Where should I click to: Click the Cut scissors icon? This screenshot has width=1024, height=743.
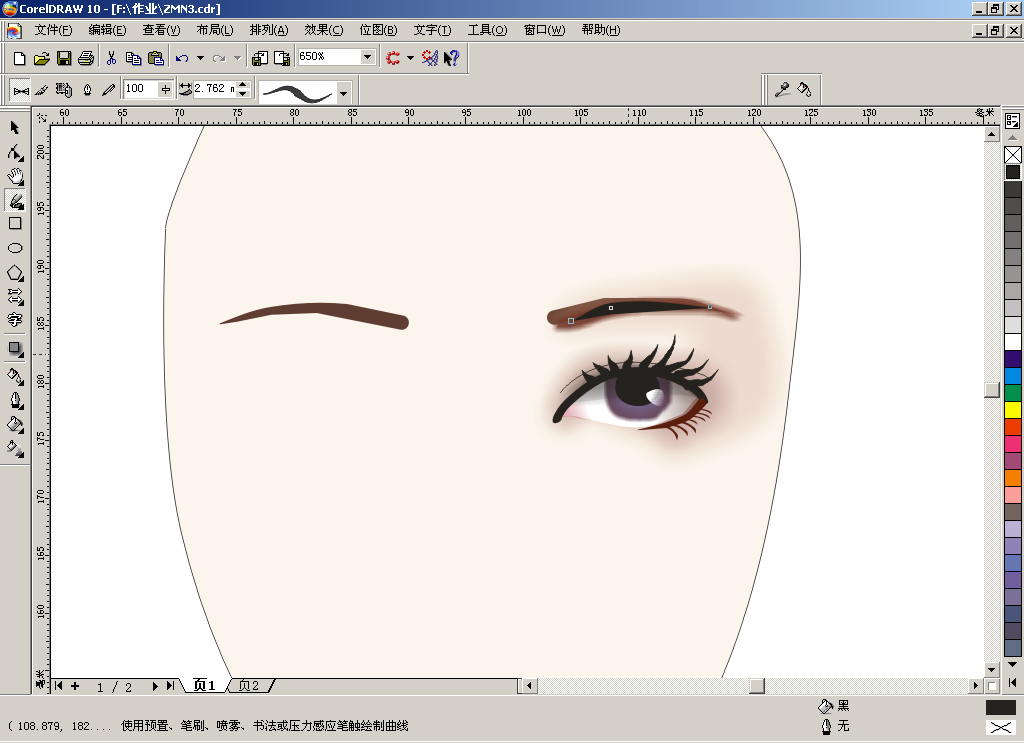pyautogui.click(x=112, y=58)
